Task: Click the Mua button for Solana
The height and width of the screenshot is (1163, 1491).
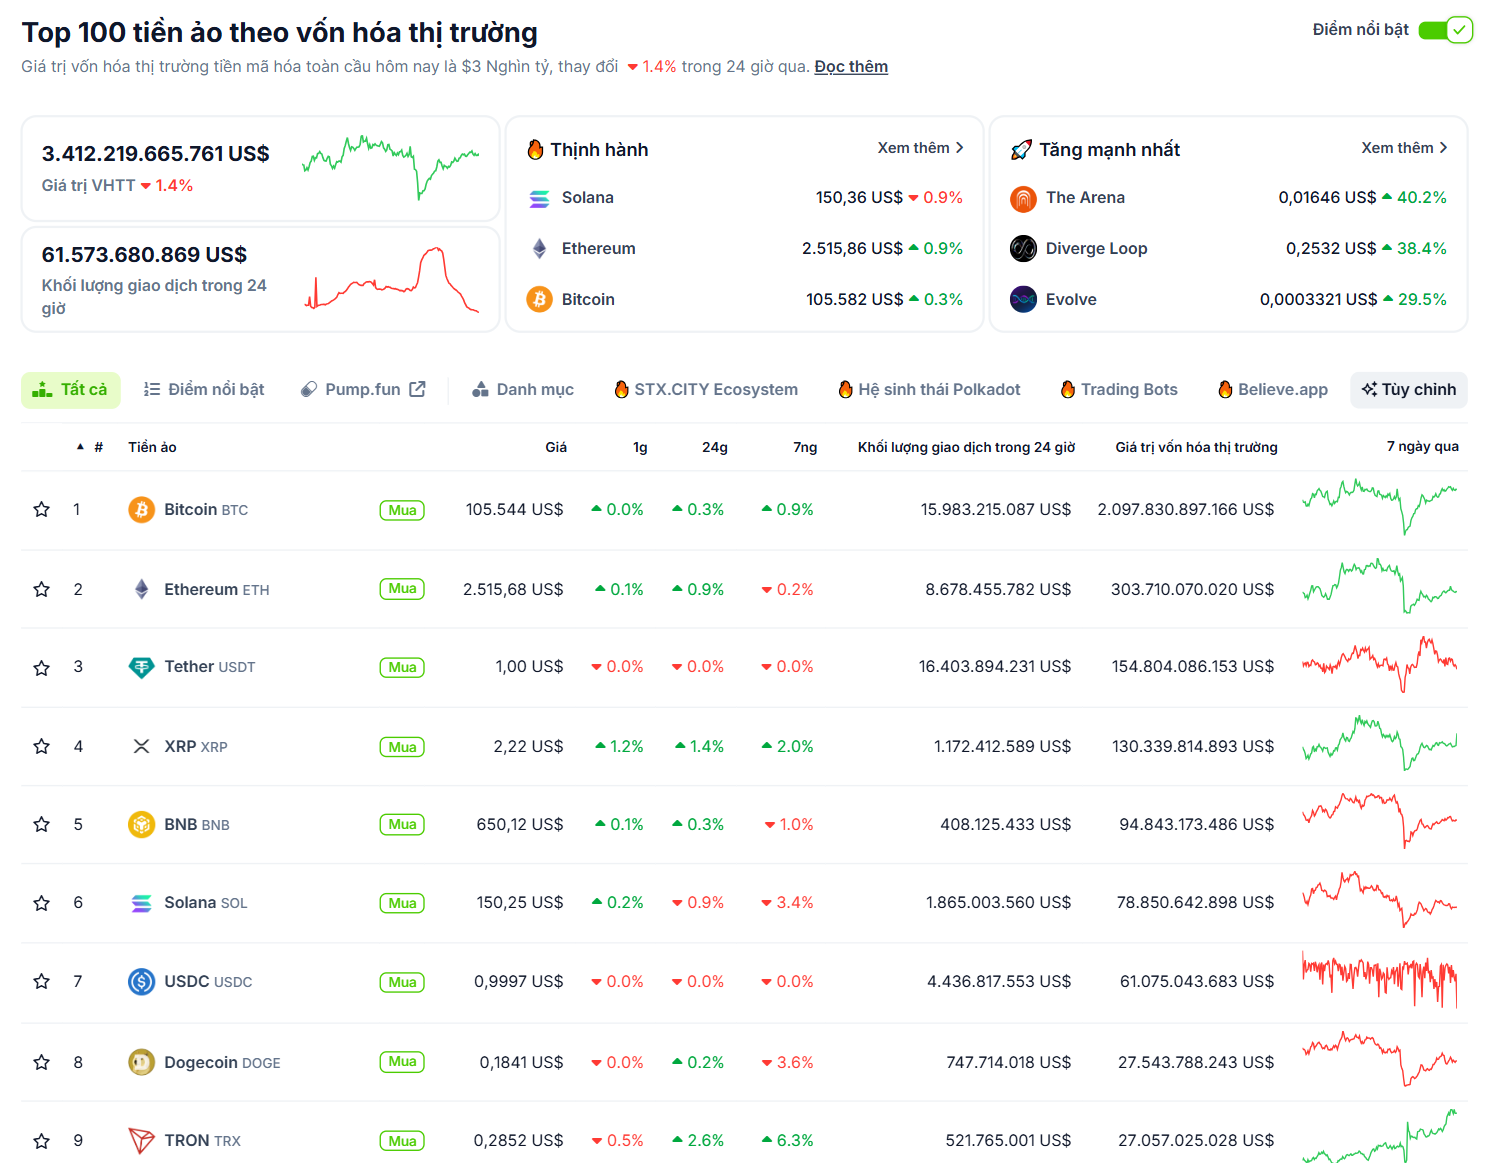Action: coord(402,903)
